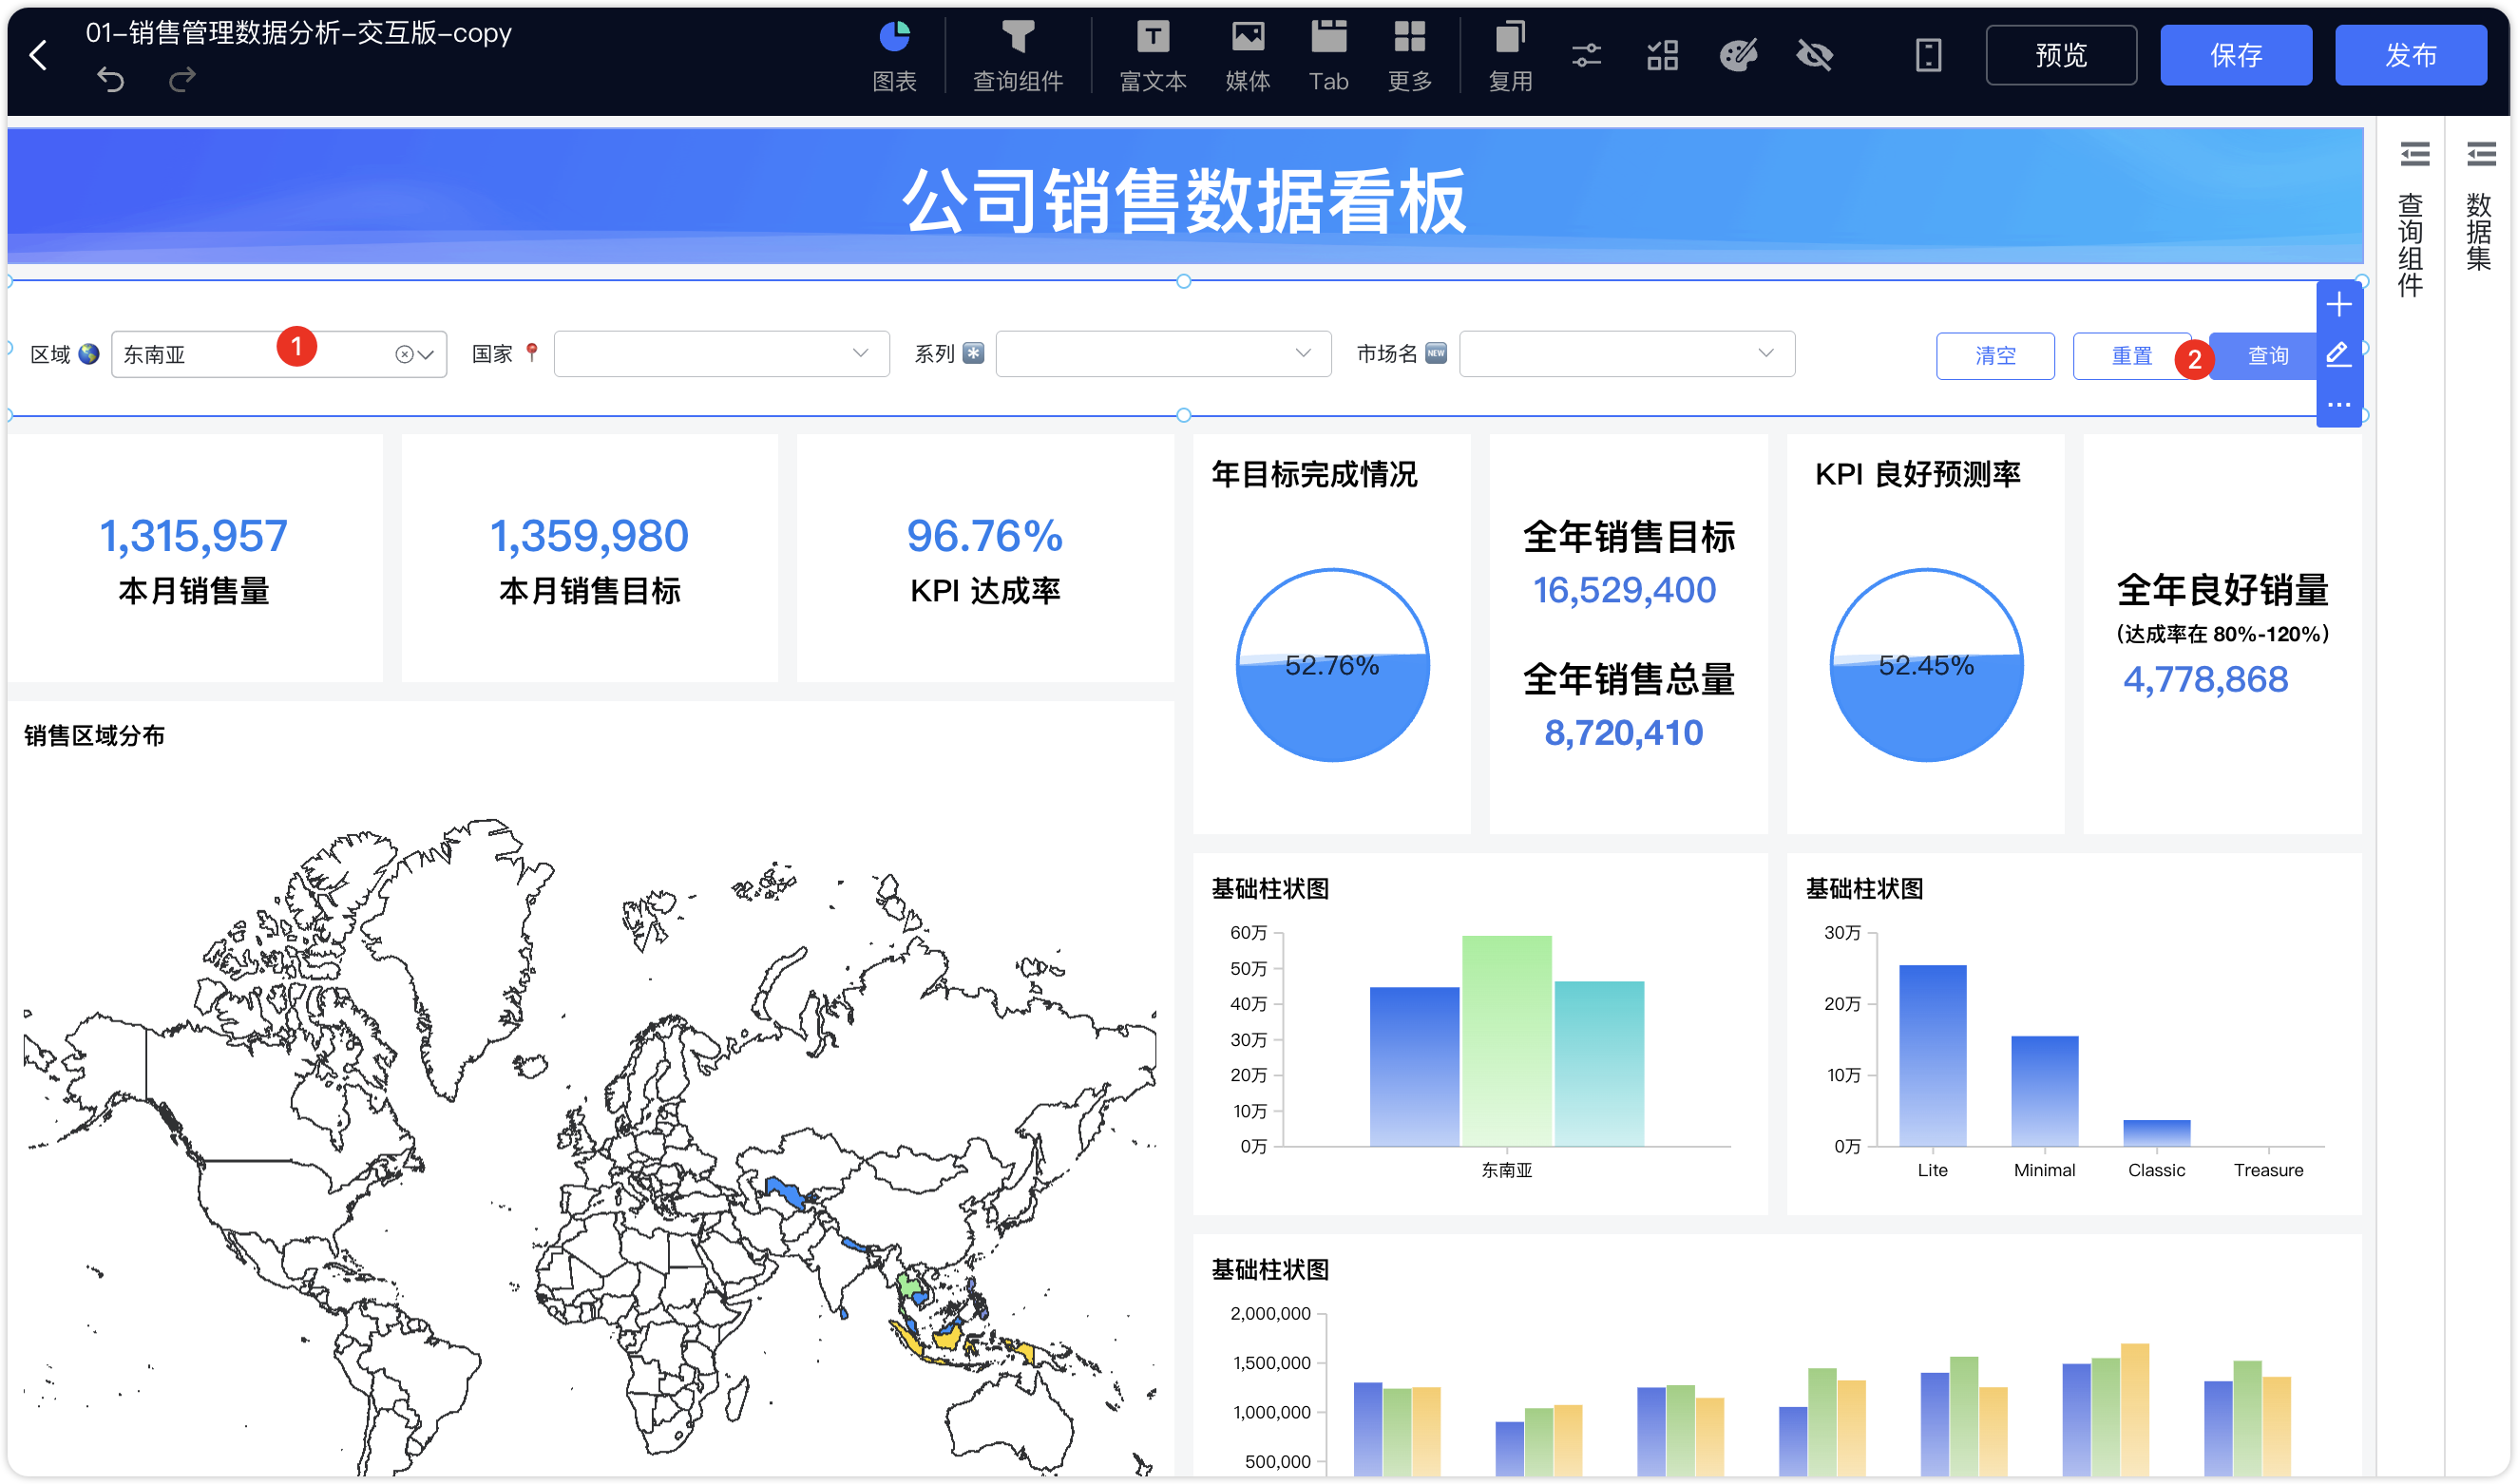2518x1484 pixels.
Task: Open the three-dots more menu on query widget
Action: point(2338,404)
